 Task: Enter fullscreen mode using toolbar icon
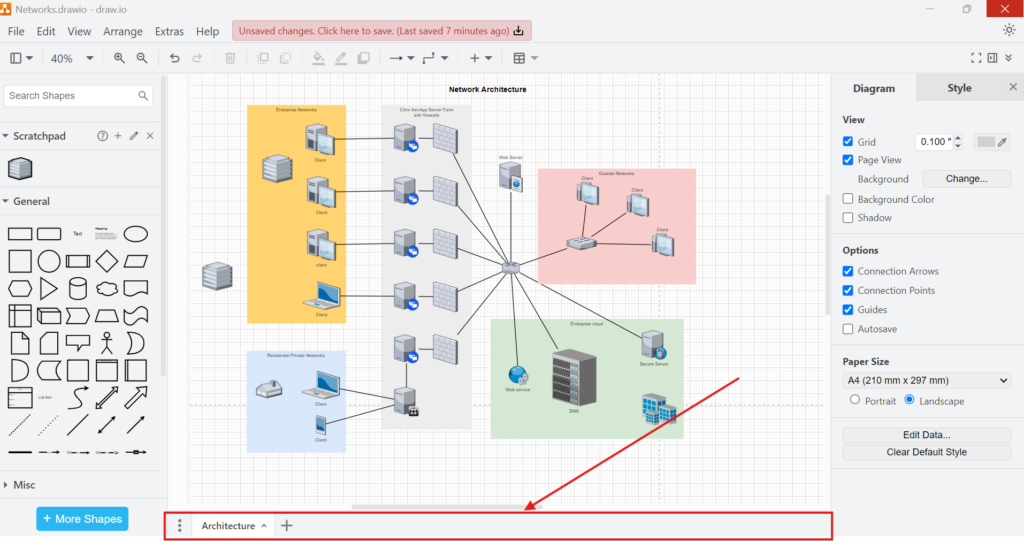pos(977,58)
